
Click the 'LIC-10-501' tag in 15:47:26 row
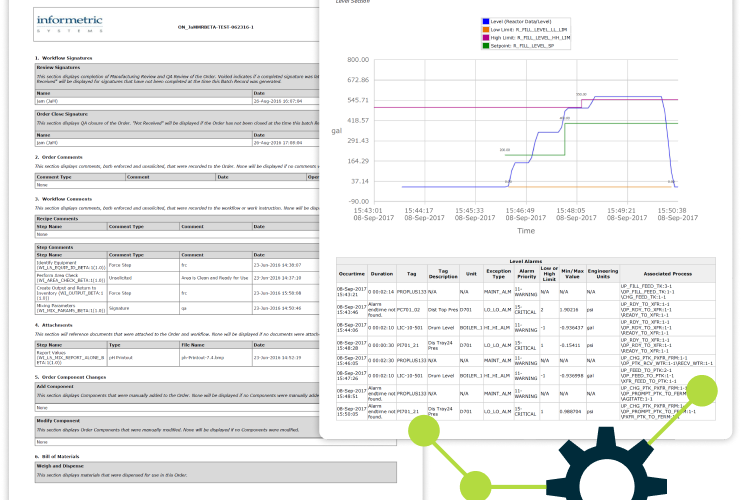[x=412, y=376]
